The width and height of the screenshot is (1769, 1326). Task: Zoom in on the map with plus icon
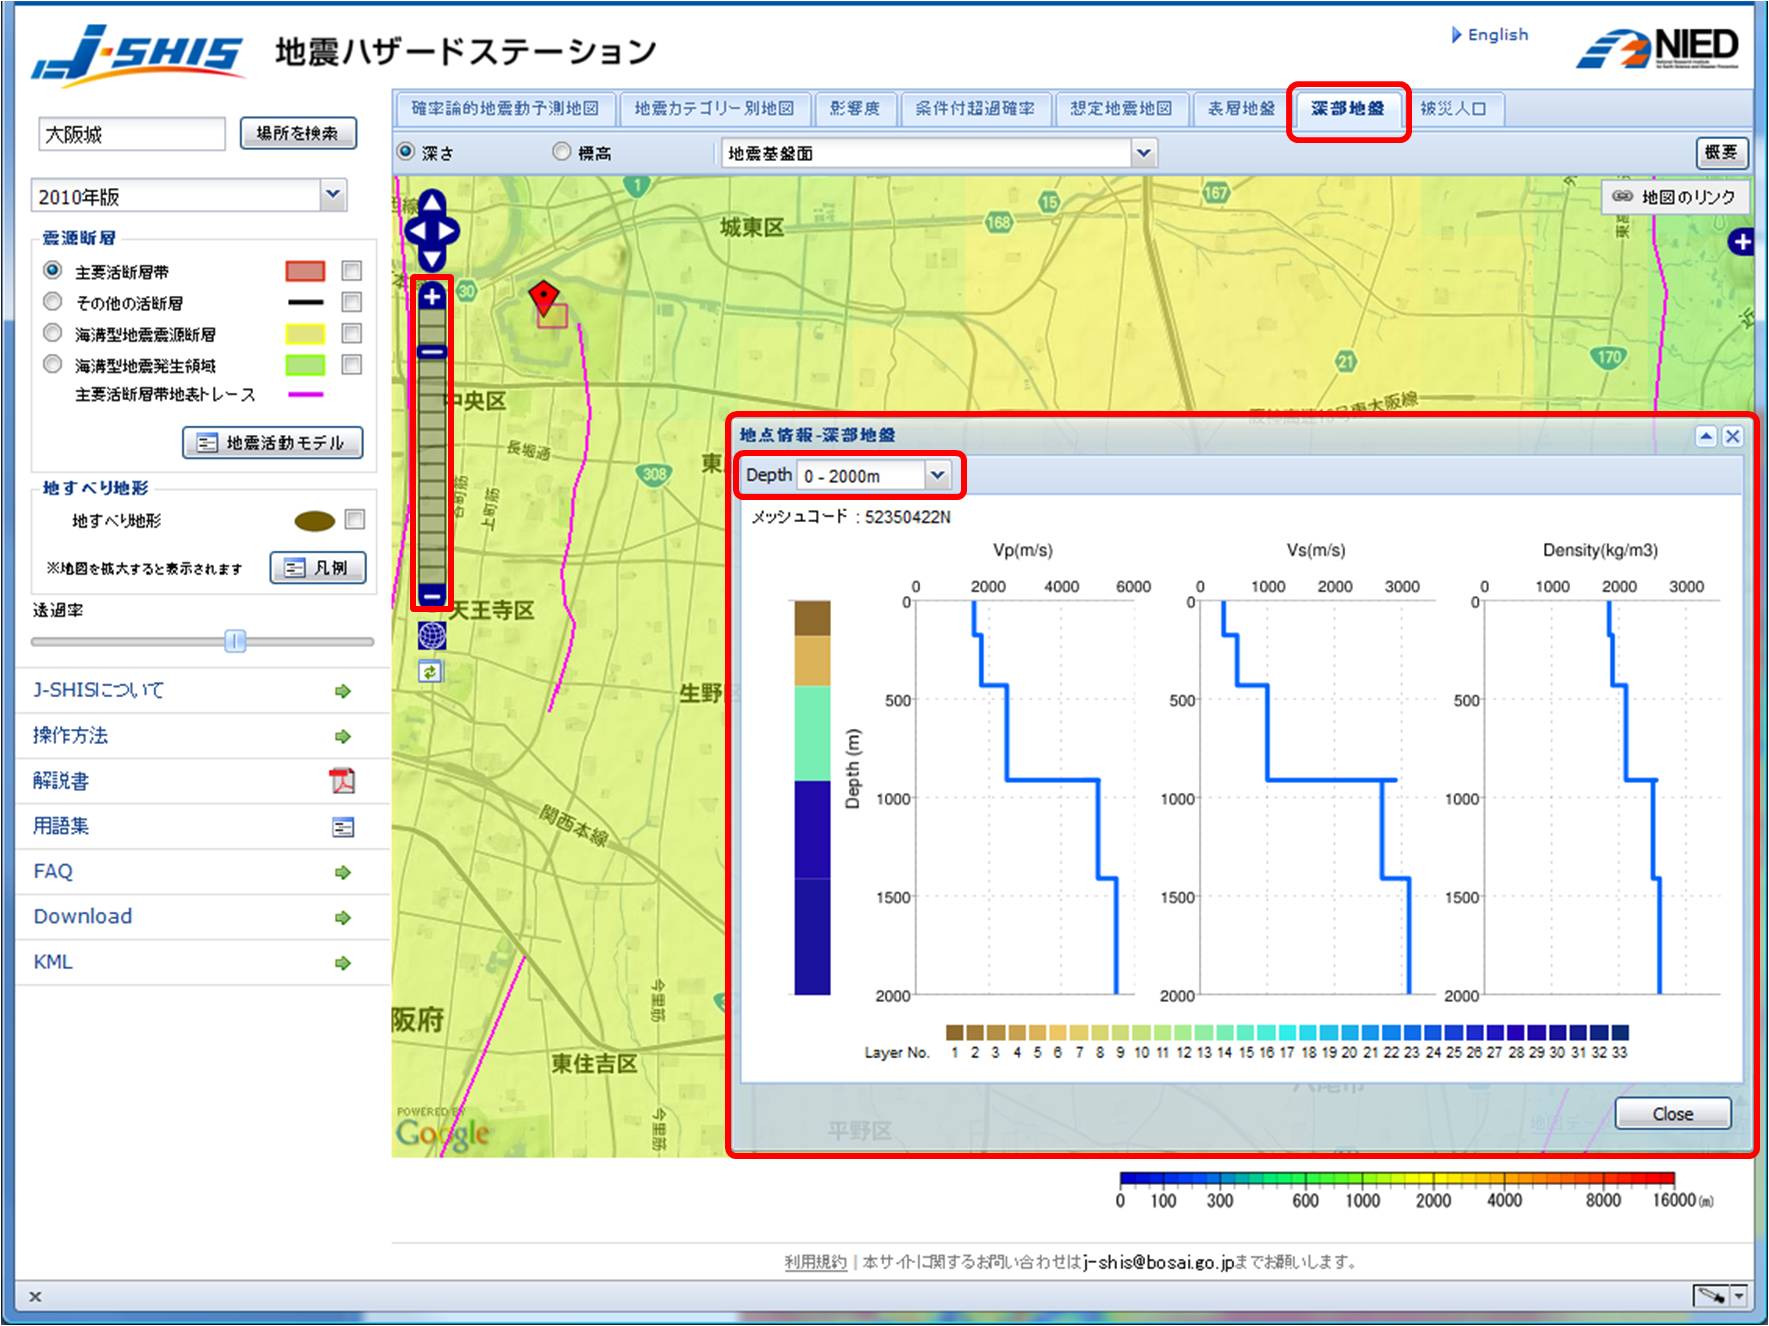(x=430, y=296)
